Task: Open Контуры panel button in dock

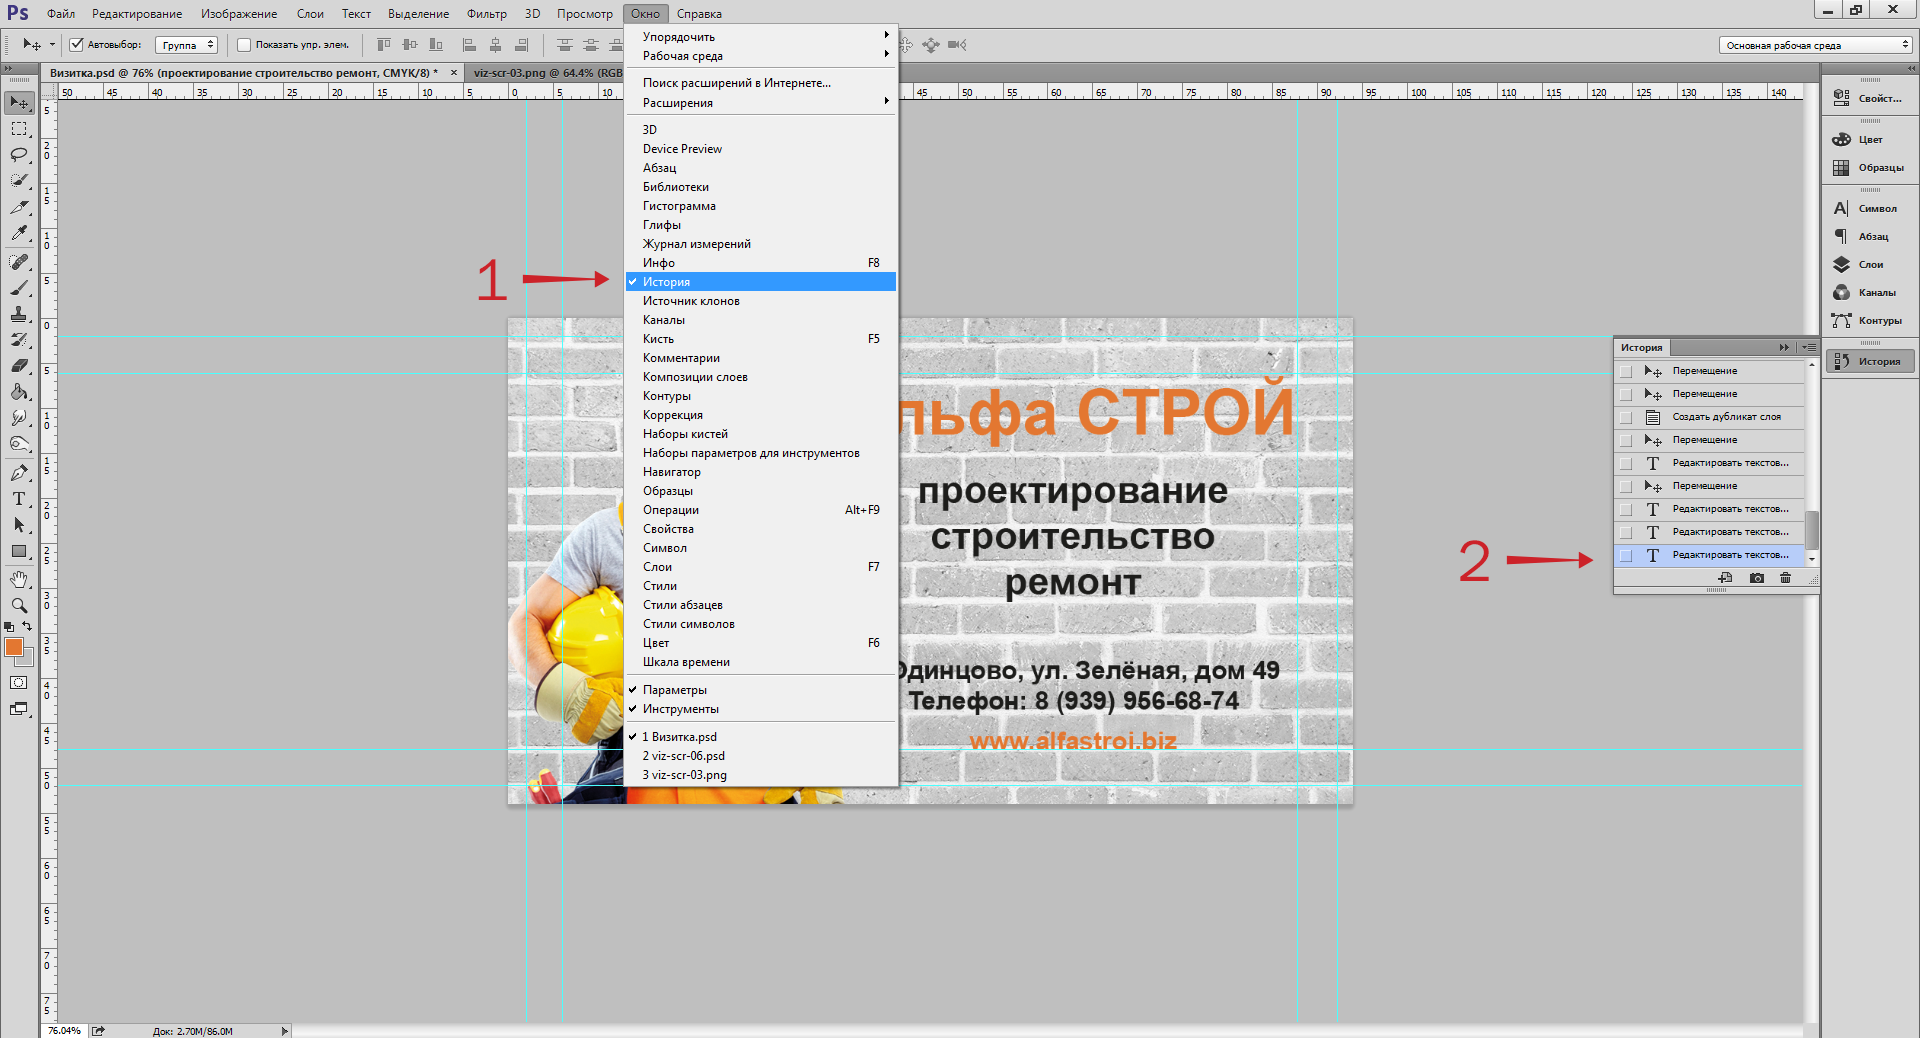Action: pyautogui.click(x=1870, y=320)
